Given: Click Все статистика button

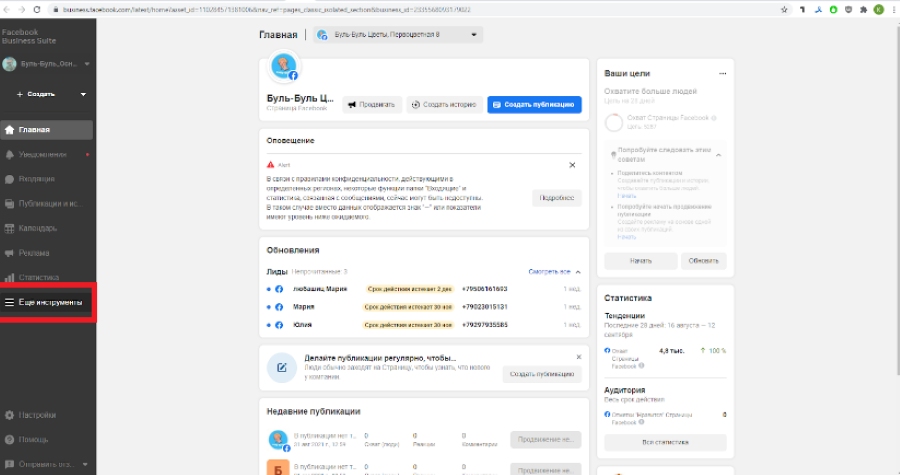Looking at the screenshot, I should click(x=665, y=442).
